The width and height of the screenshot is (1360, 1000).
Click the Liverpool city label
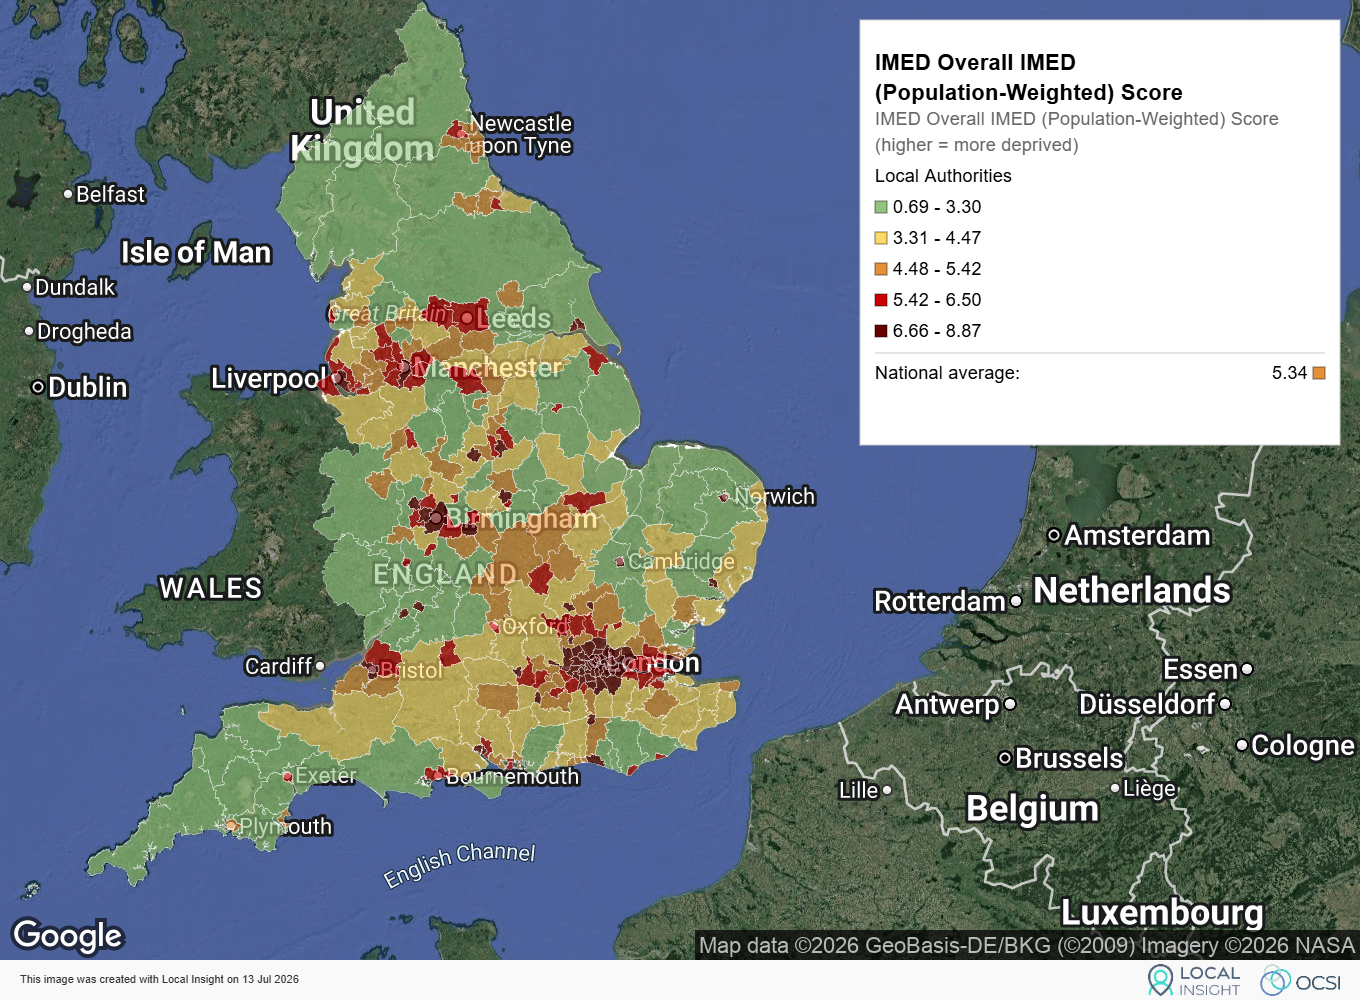[269, 379]
